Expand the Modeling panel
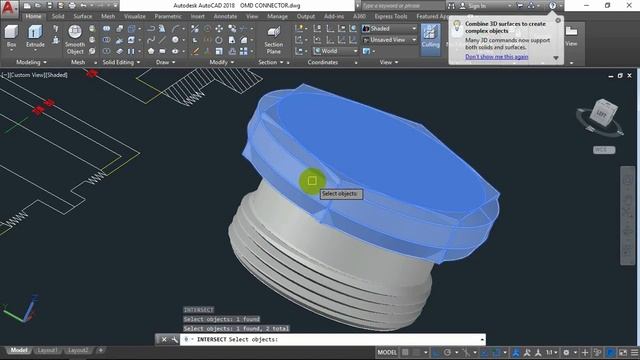The width and height of the screenshot is (640, 360). (x=31, y=62)
